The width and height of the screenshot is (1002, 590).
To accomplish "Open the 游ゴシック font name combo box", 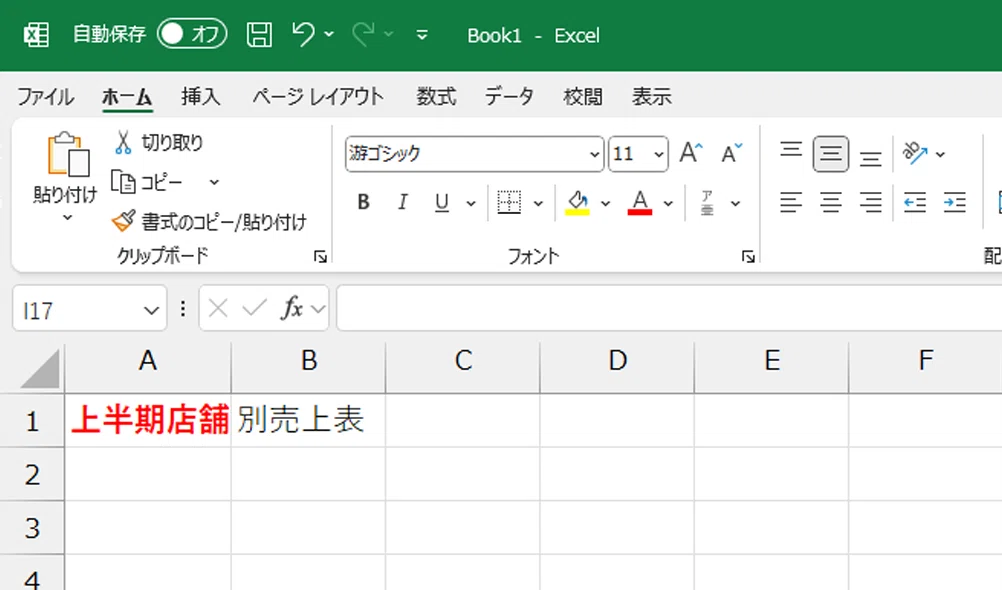I will (x=474, y=154).
